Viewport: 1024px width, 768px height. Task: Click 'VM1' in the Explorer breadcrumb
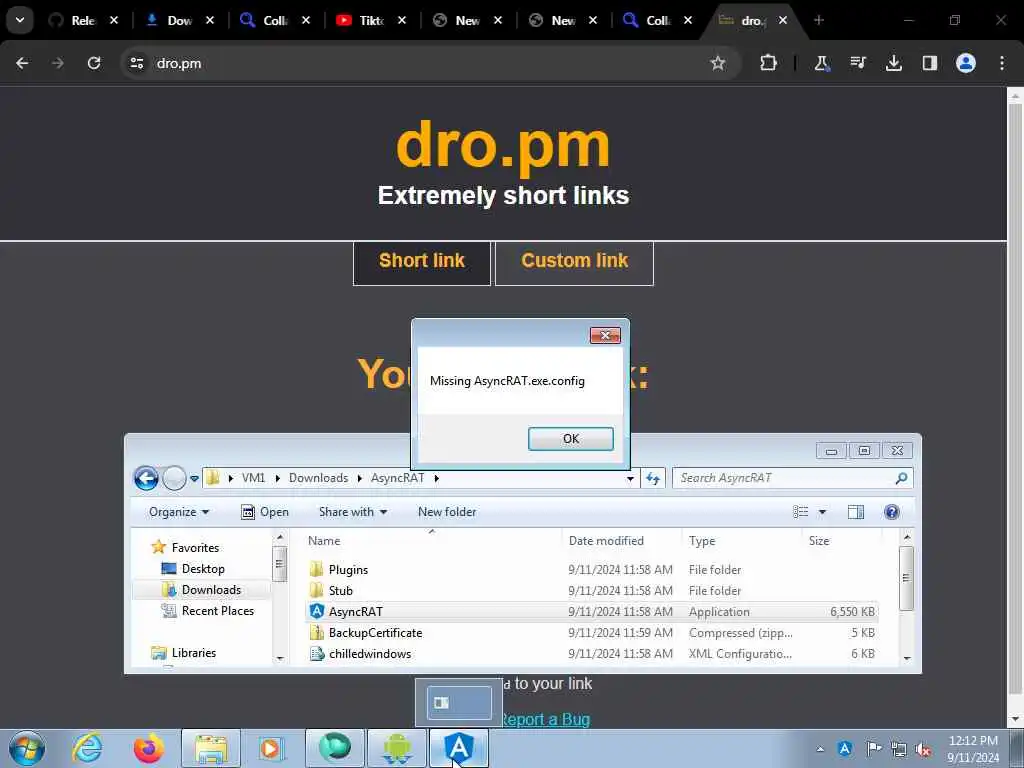click(x=253, y=478)
